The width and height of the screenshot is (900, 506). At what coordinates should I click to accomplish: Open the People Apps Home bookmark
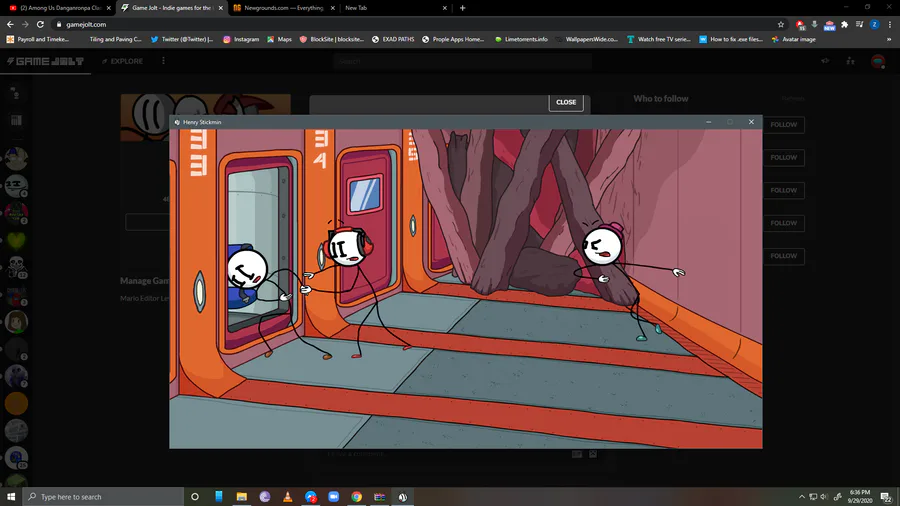tap(453, 39)
